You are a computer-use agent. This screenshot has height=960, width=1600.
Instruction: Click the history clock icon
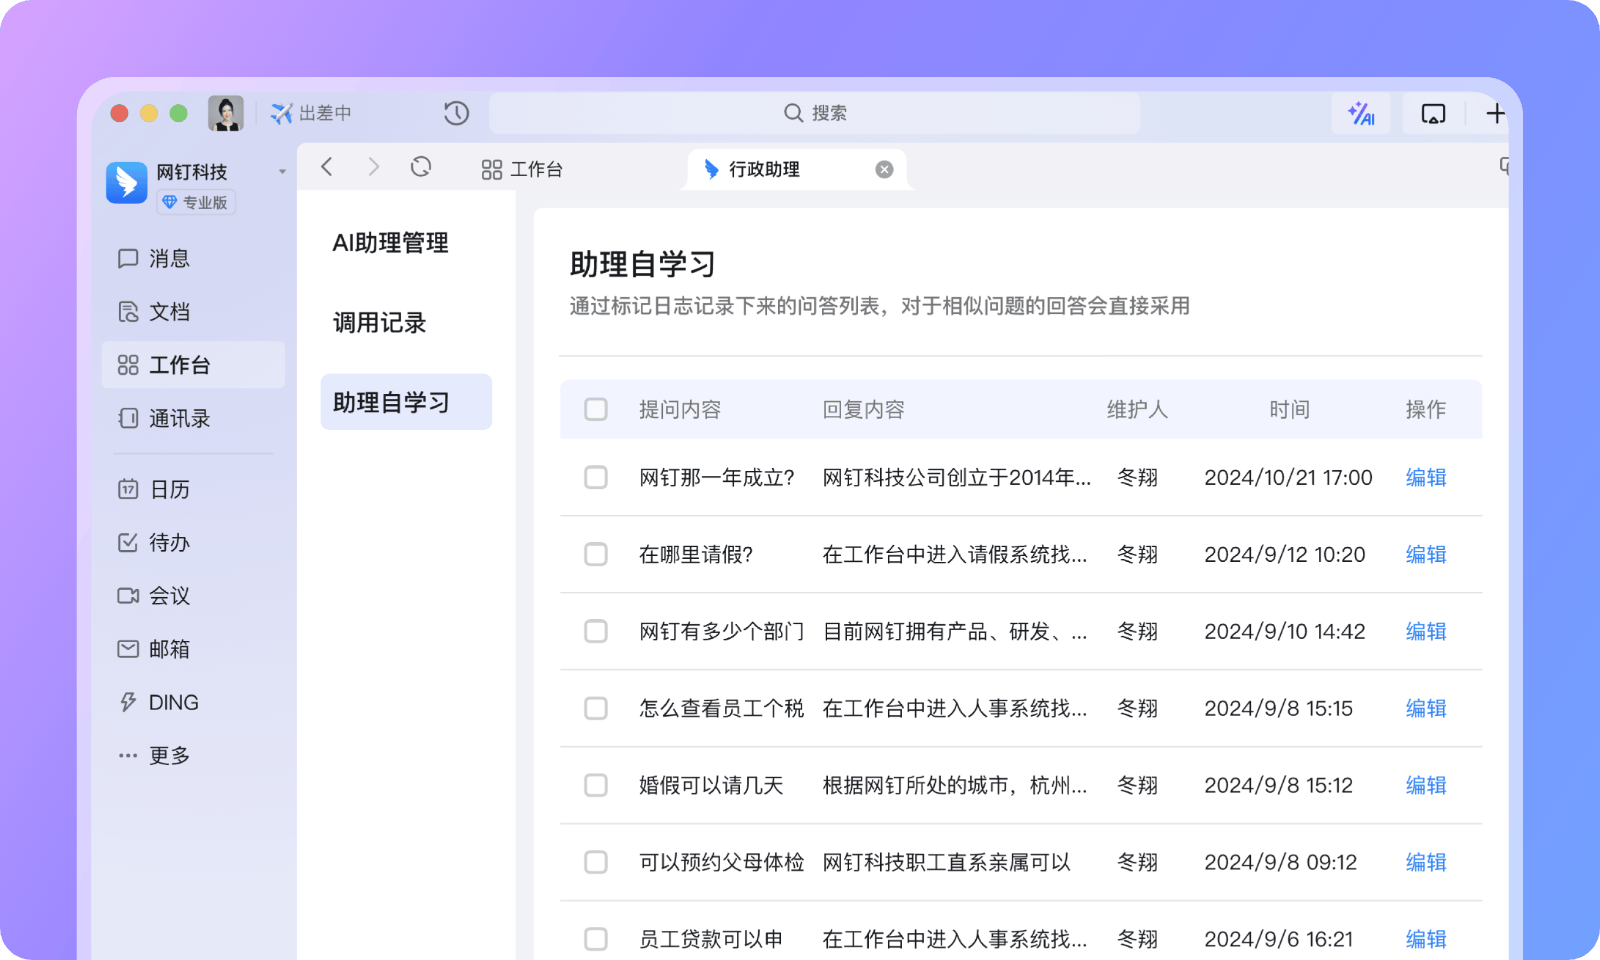[x=456, y=113]
